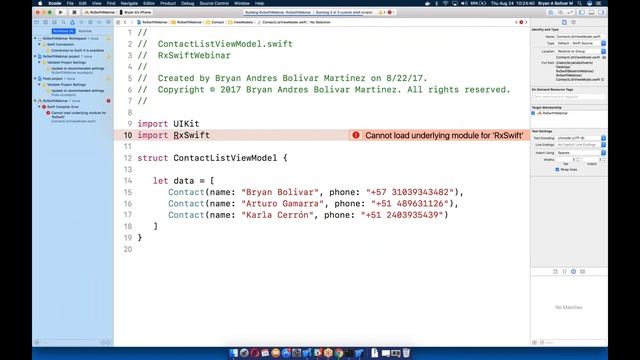Viewport: 640px width, 360px height.
Task: Show the Version editor
Action: (570, 12)
